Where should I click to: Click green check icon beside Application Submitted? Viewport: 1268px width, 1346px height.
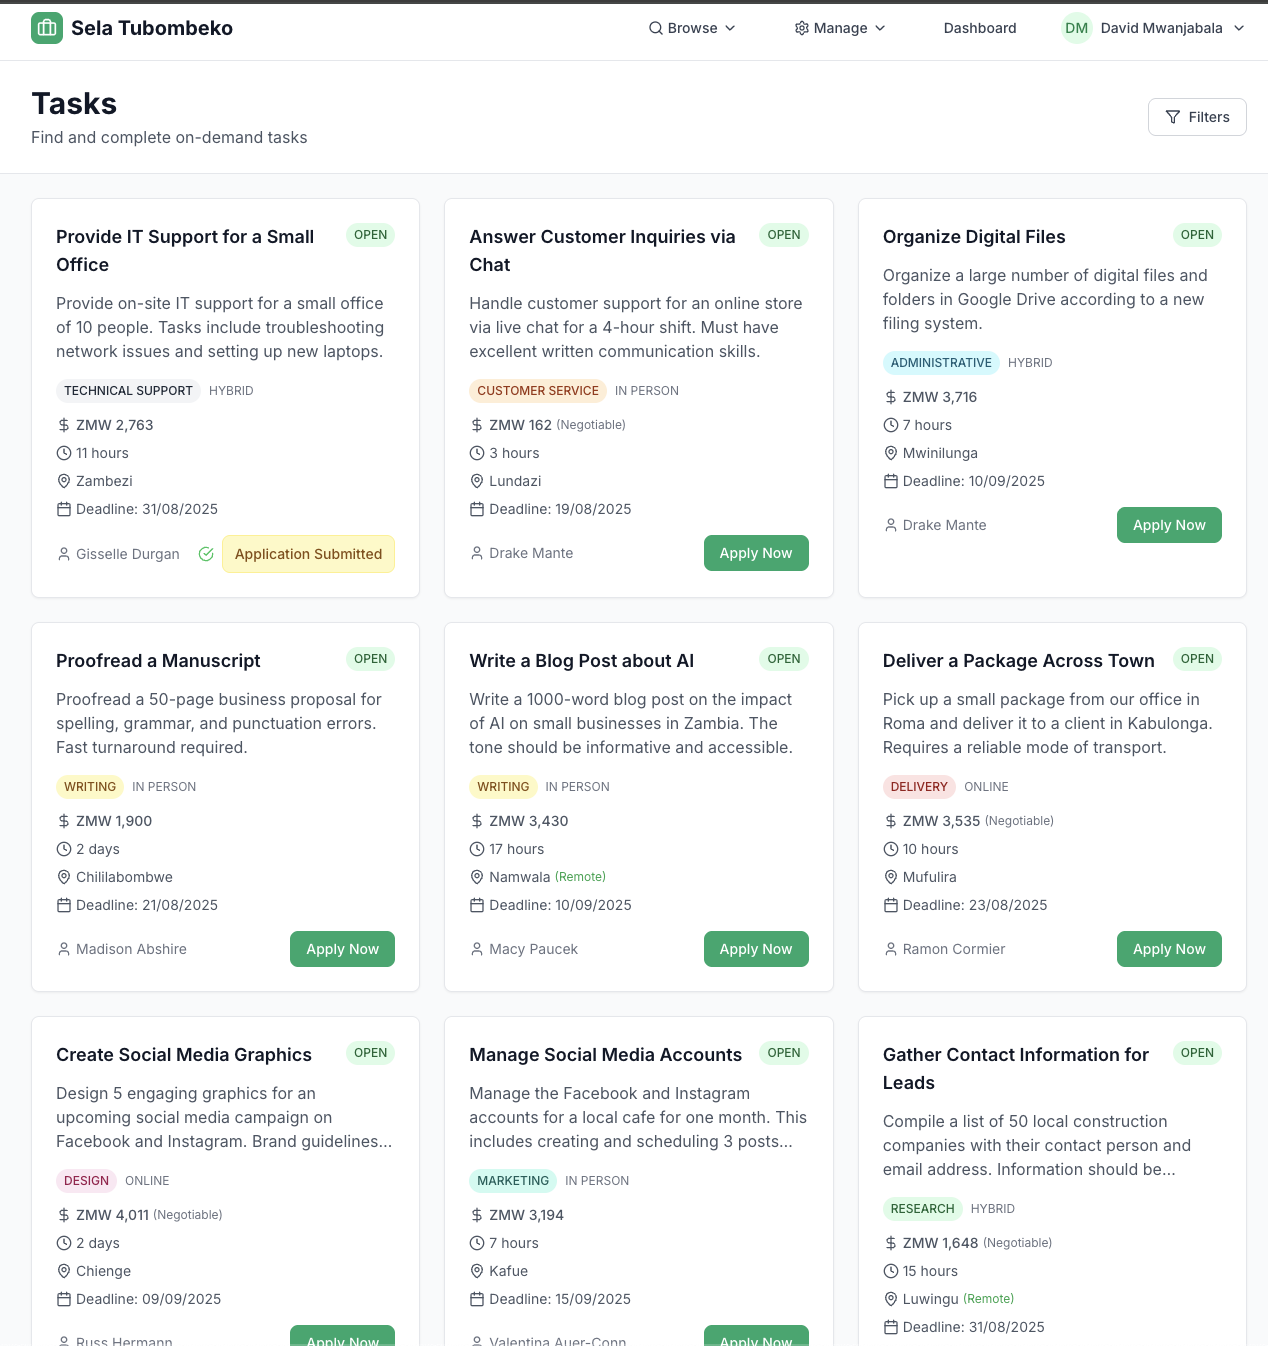coord(206,554)
